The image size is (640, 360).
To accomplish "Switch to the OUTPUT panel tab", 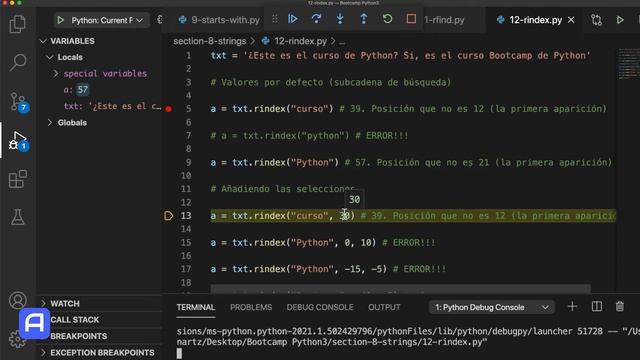I will point(384,307).
